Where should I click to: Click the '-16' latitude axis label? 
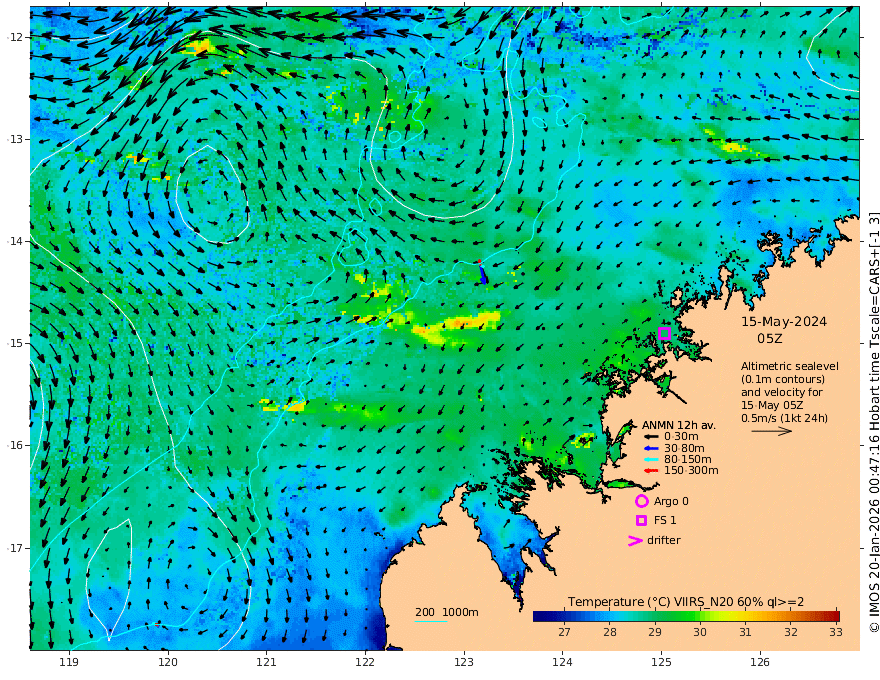coord(15,445)
